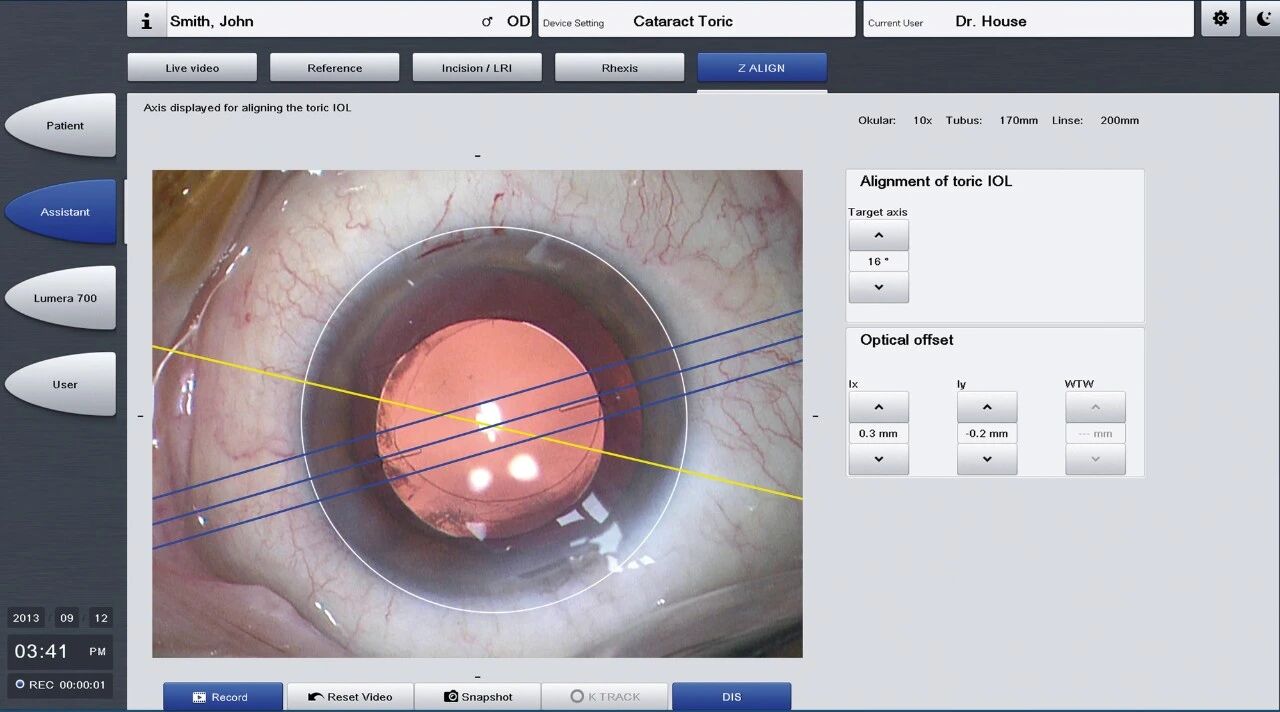Screen dimensions: 1280x712
Task: Increase Ix optical offset
Action: point(878,407)
